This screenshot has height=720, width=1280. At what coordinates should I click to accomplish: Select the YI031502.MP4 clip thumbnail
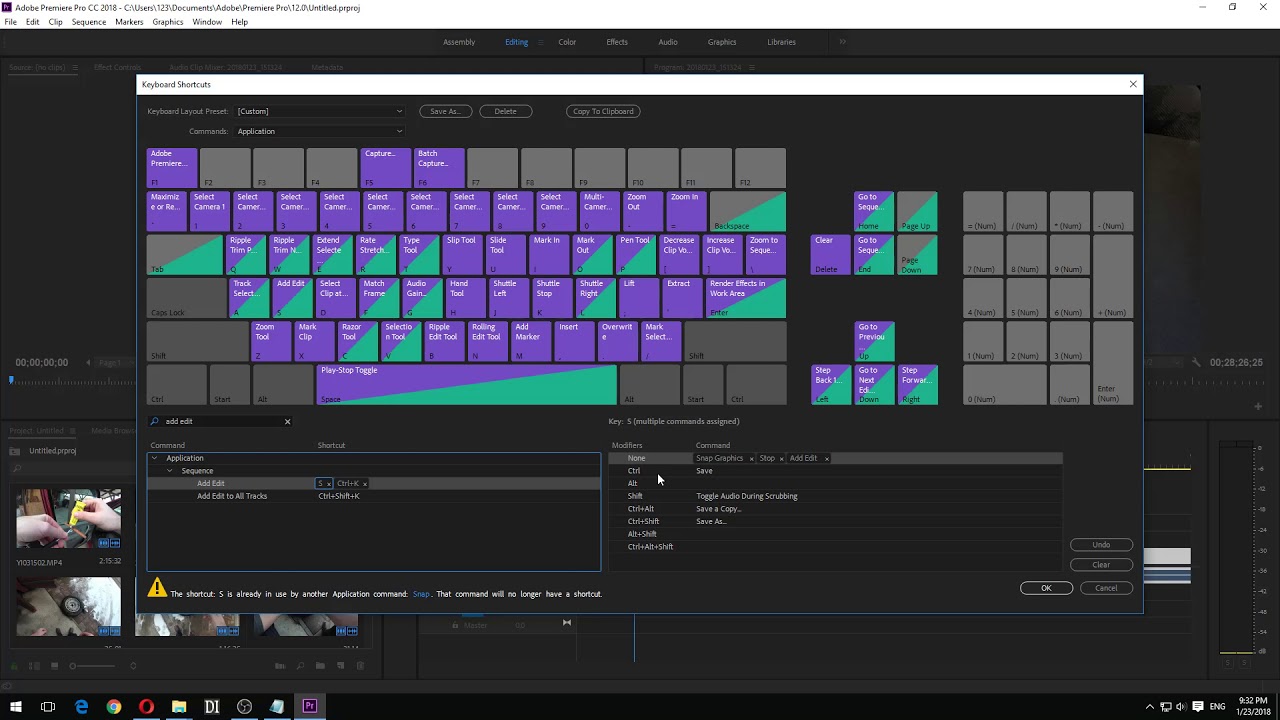click(x=68, y=518)
